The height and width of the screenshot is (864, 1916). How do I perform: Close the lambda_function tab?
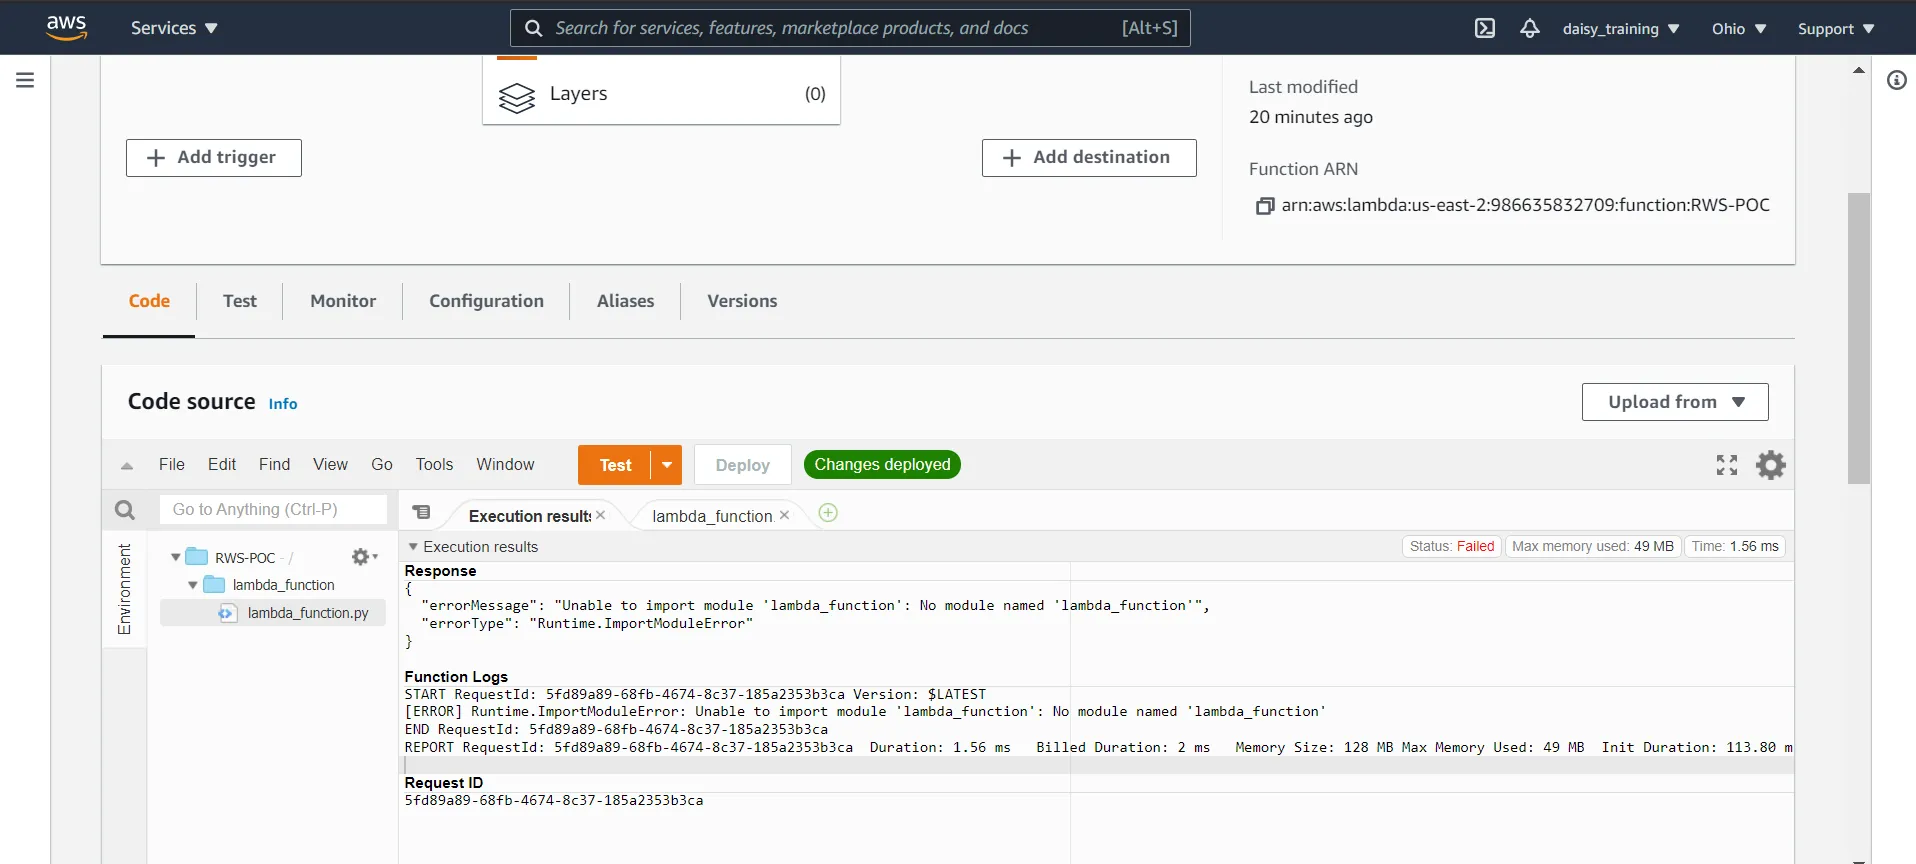pos(785,515)
